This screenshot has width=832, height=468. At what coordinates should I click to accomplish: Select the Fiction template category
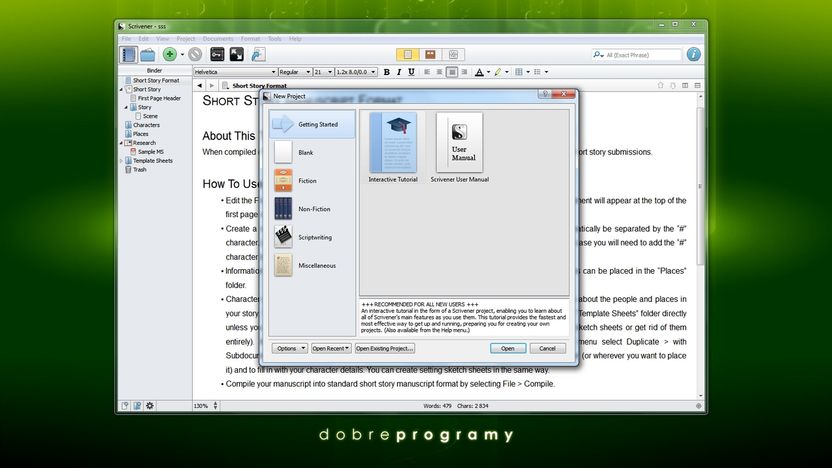tap(312, 181)
